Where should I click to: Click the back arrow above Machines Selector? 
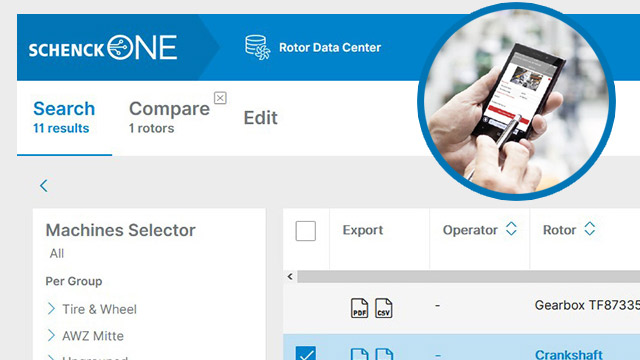tap(44, 186)
